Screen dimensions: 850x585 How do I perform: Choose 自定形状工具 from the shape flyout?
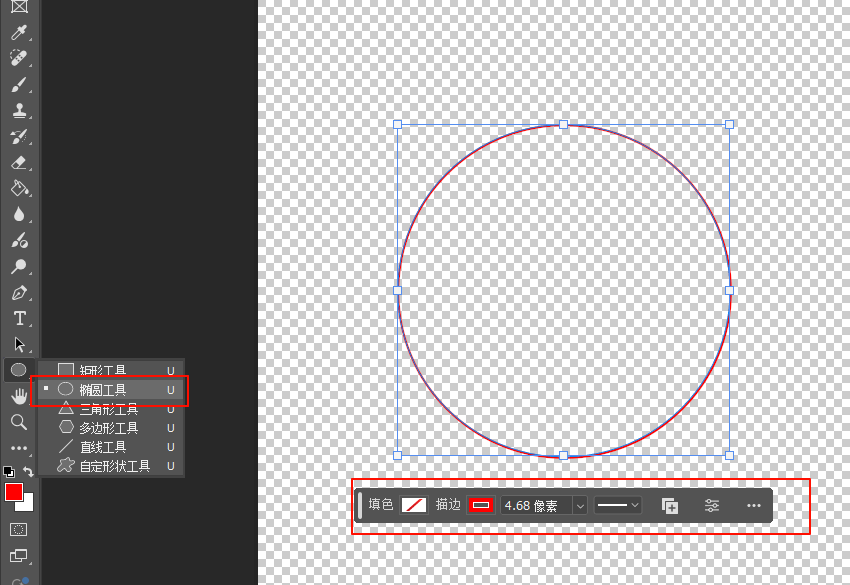(x=115, y=466)
